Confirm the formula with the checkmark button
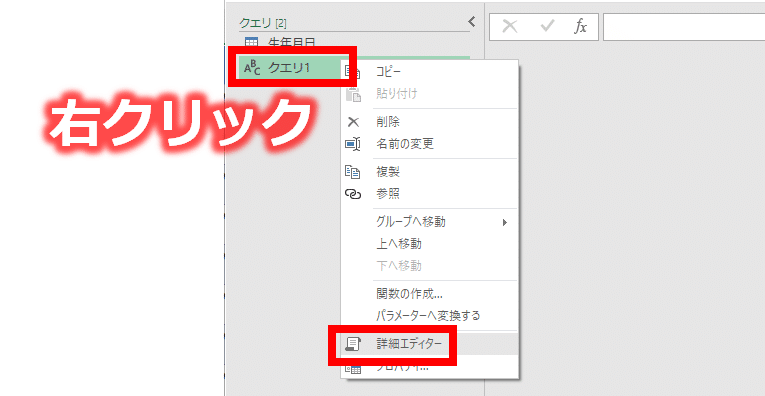This screenshot has height=396, width=765. pyautogui.click(x=547, y=27)
